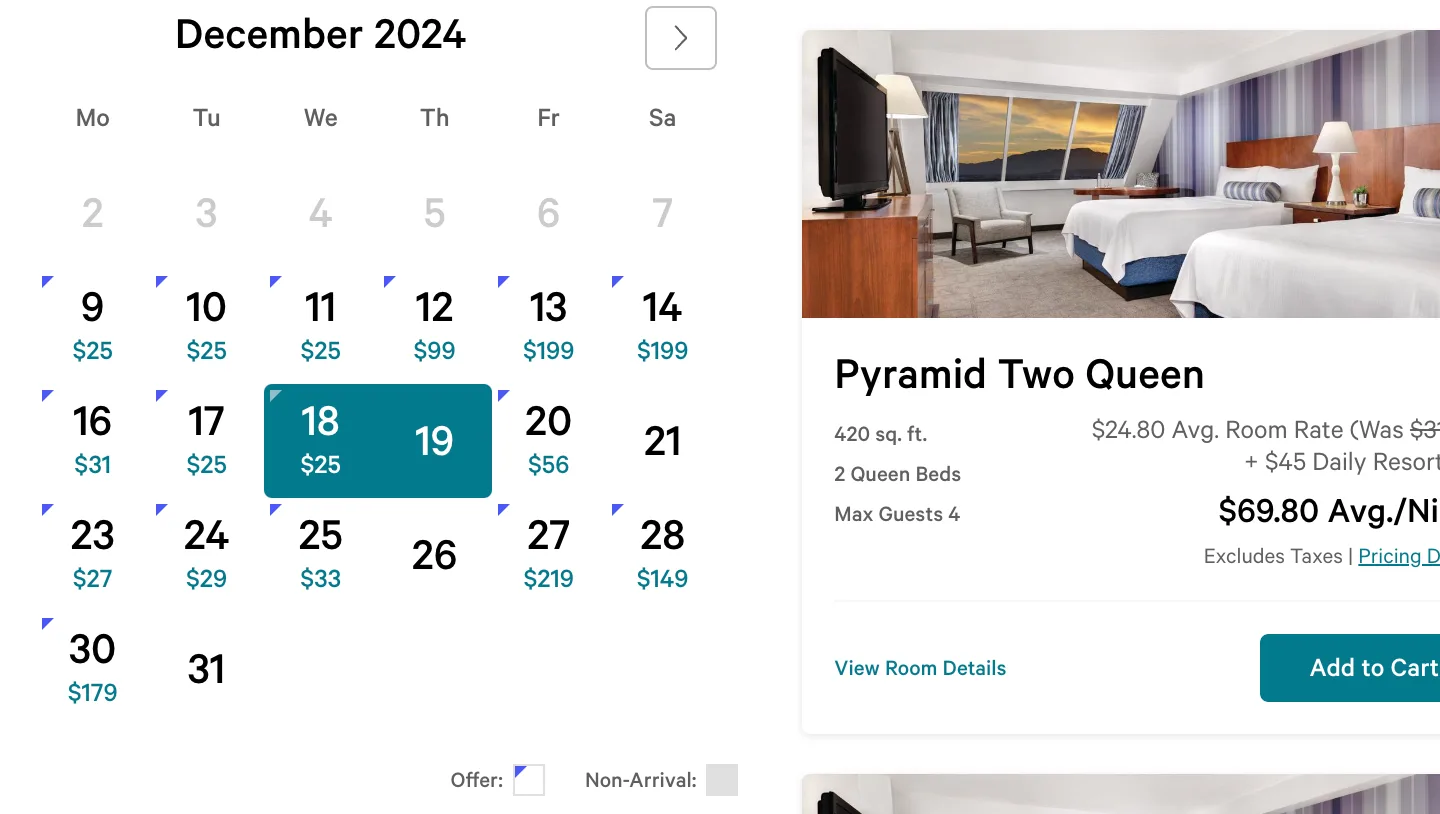Click Pyramid Two Queen room photo
1440x814 pixels.
(1120, 174)
